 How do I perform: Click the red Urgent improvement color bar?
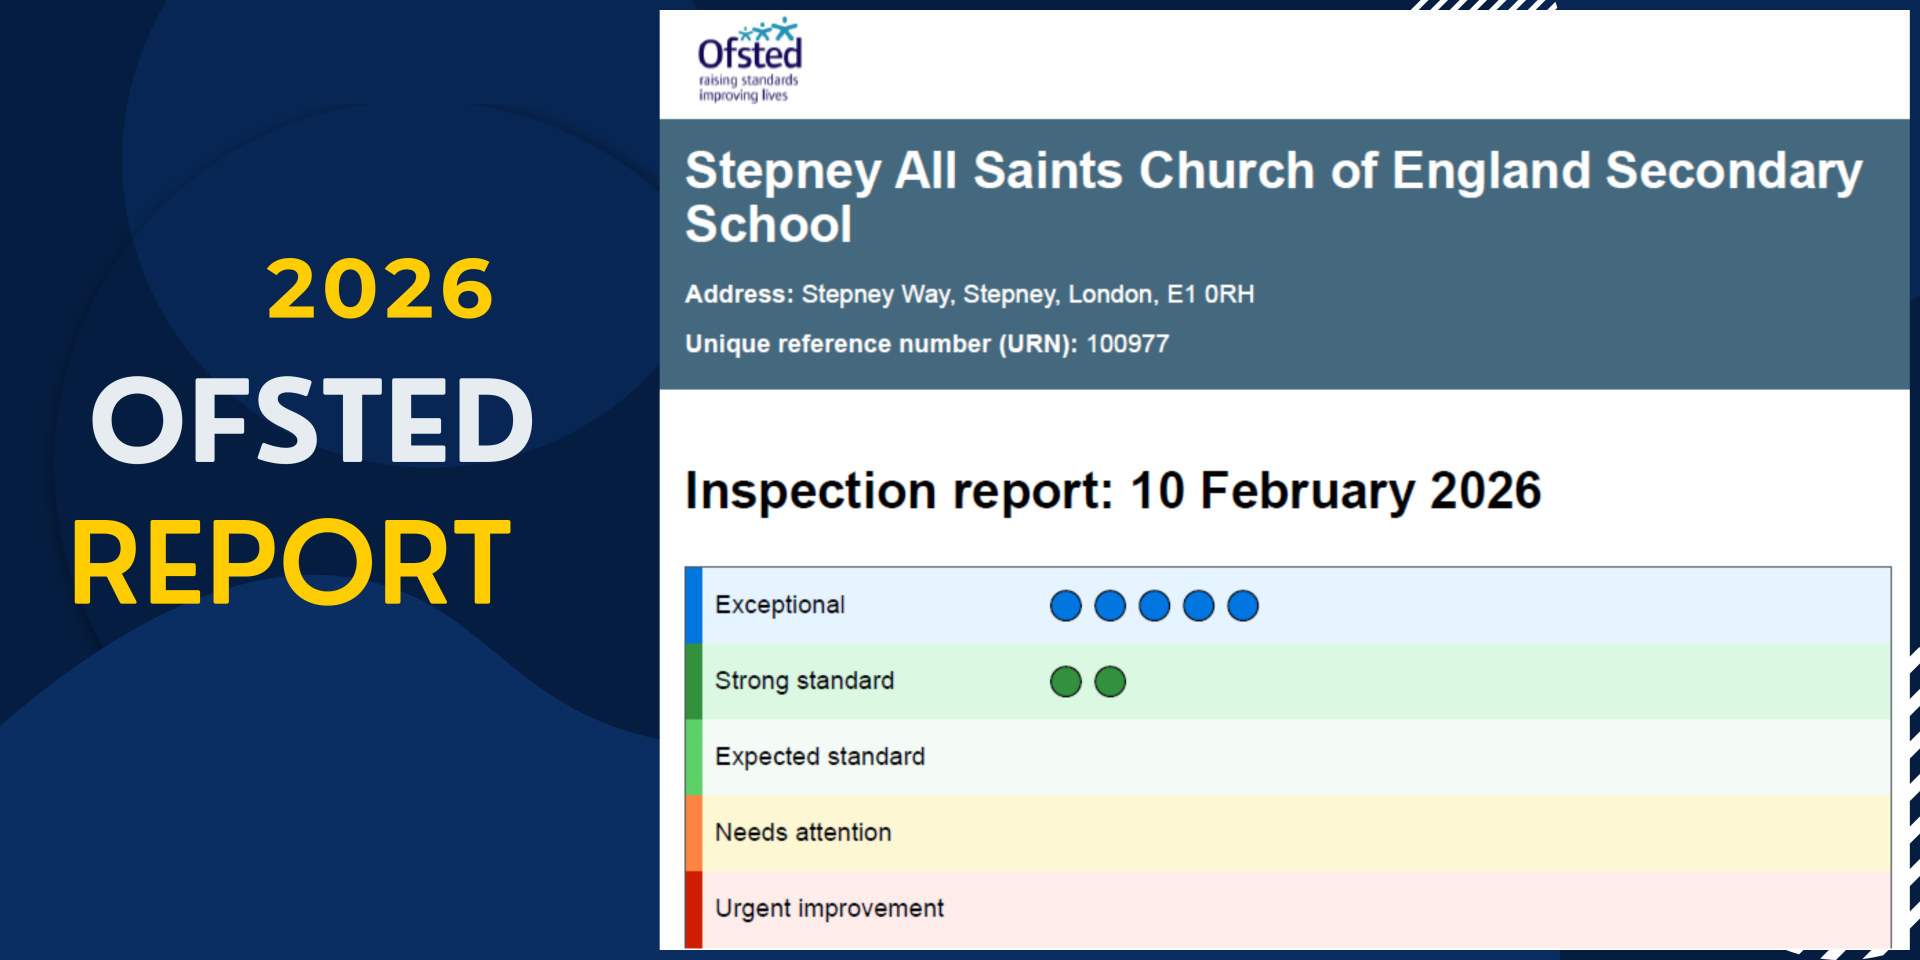click(x=693, y=909)
